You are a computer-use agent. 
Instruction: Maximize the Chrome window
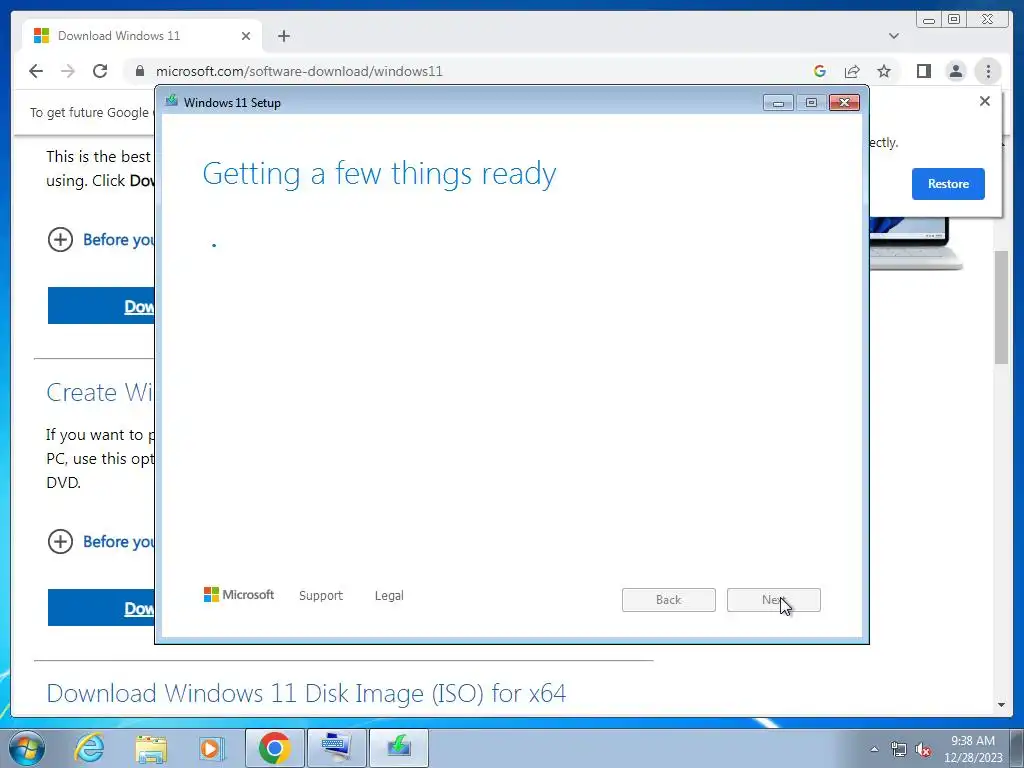pos(954,20)
